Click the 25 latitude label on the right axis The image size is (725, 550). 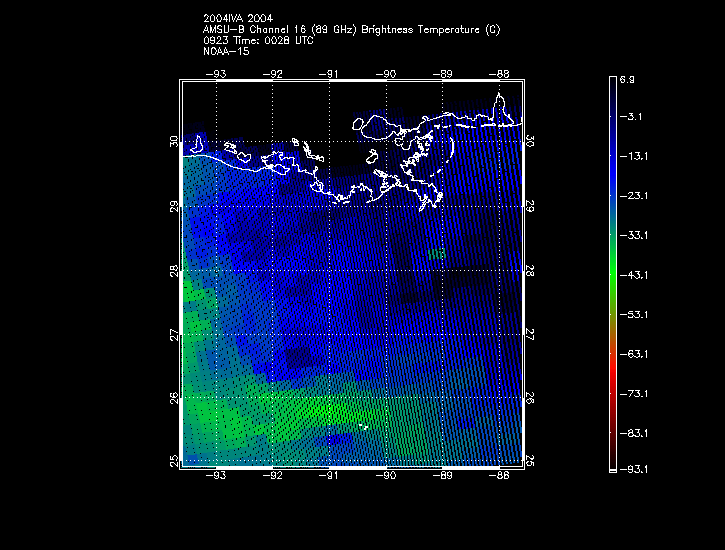click(530, 461)
